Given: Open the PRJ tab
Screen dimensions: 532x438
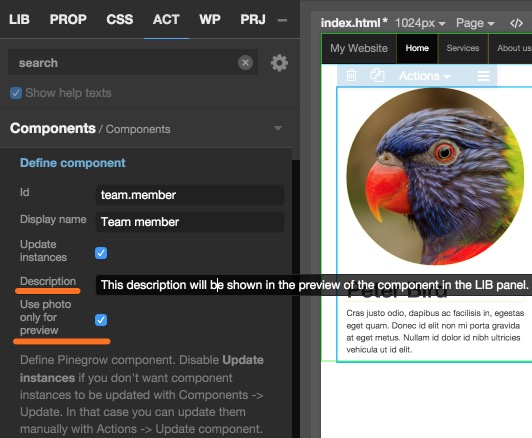Looking at the screenshot, I should (253, 19).
